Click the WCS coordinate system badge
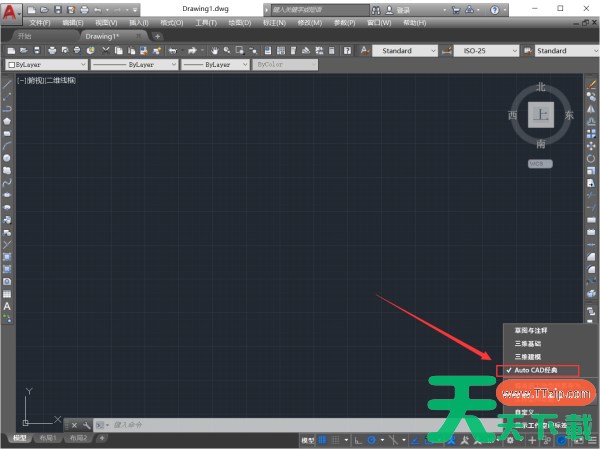The height and width of the screenshot is (449, 600). (x=540, y=164)
